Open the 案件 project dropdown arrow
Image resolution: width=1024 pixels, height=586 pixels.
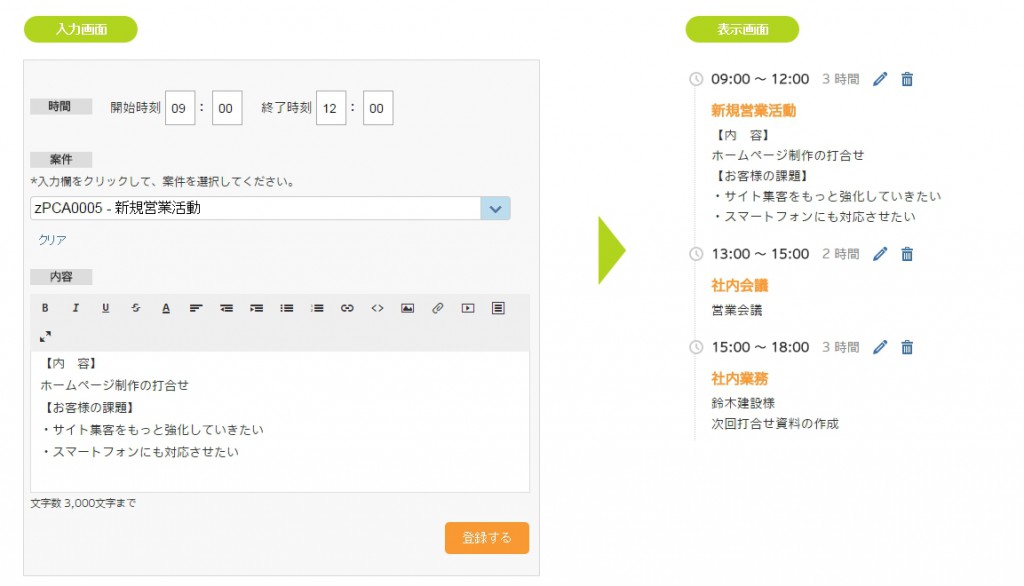point(496,208)
